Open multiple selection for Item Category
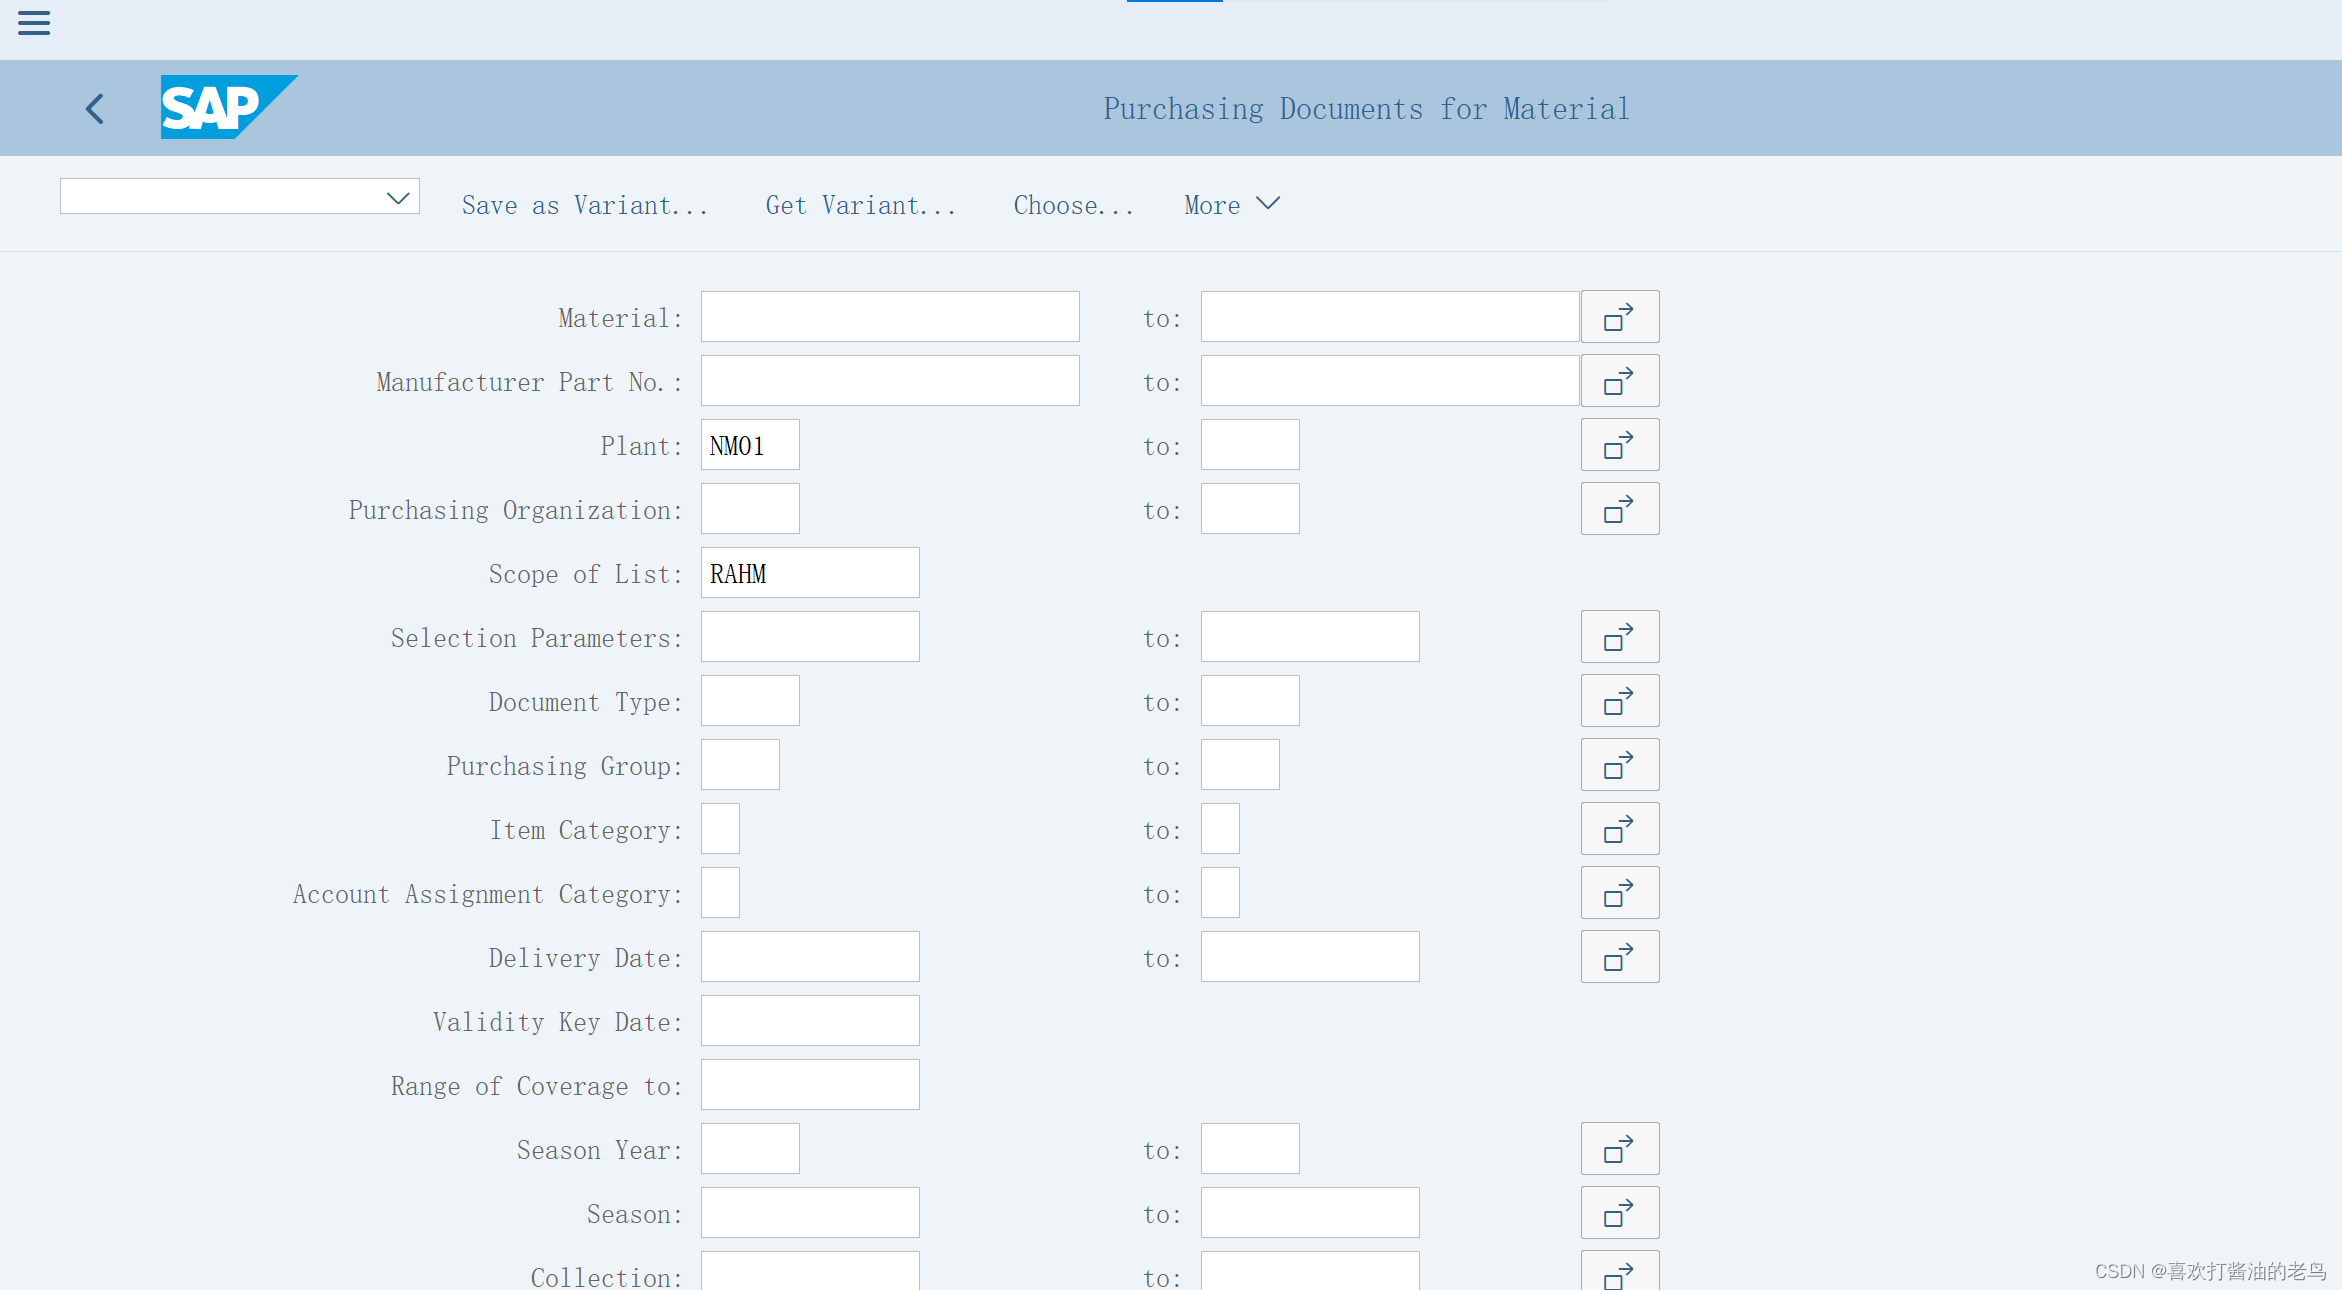Image resolution: width=2342 pixels, height=1290 pixels. point(1619,828)
